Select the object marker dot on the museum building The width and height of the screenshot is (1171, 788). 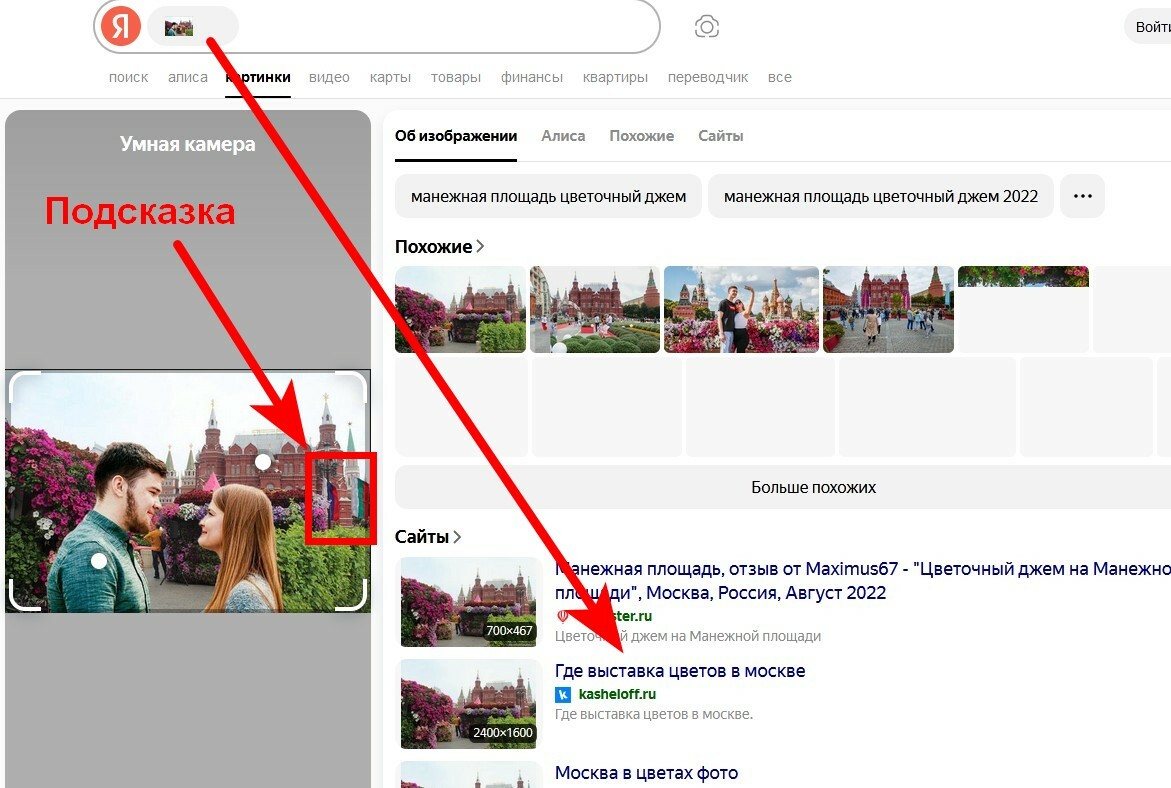click(263, 462)
